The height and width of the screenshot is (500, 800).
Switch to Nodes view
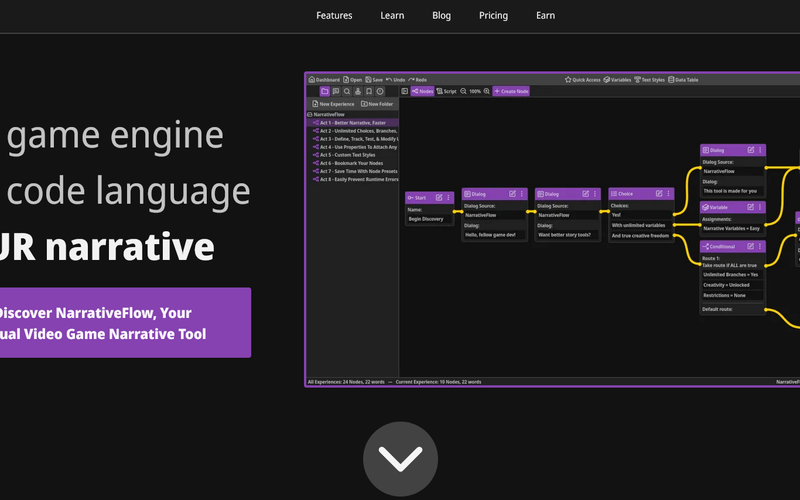click(422, 91)
